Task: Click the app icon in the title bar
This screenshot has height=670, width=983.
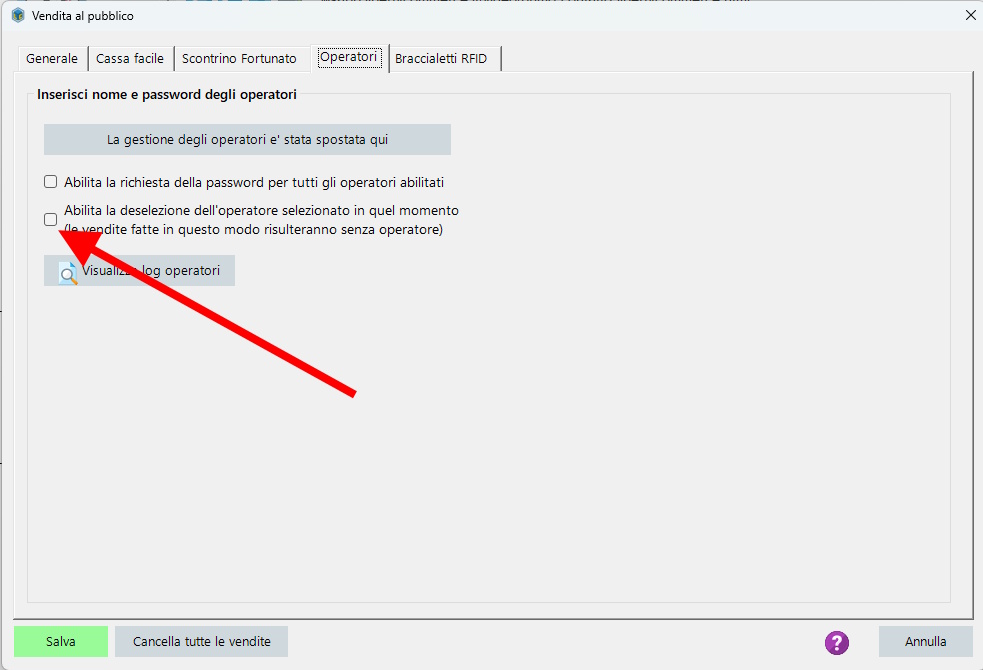Action: click(x=17, y=15)
